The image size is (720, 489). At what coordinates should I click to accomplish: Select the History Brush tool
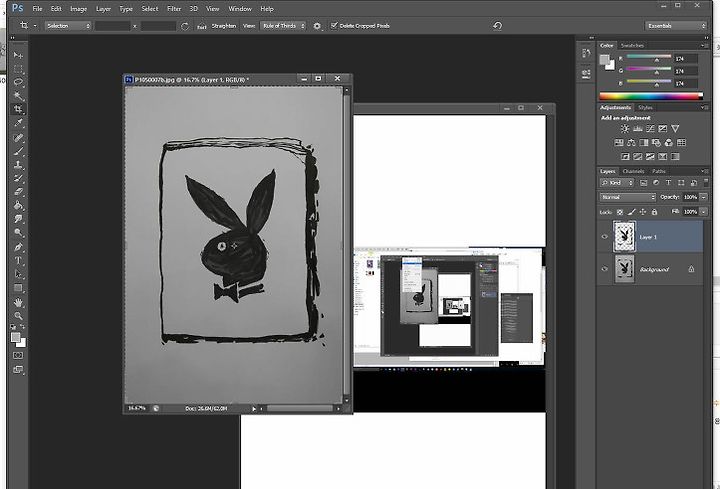[x=18, y=178]
